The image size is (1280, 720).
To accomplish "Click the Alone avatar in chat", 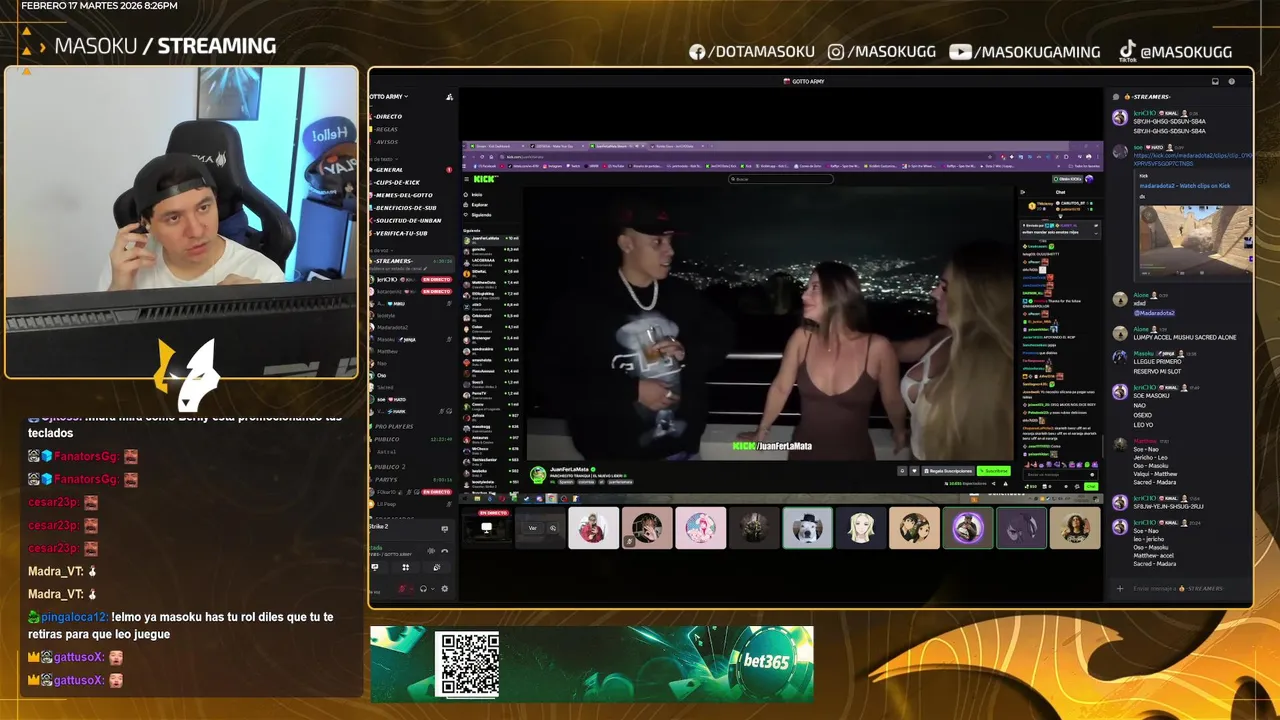I will point(1120,299).
